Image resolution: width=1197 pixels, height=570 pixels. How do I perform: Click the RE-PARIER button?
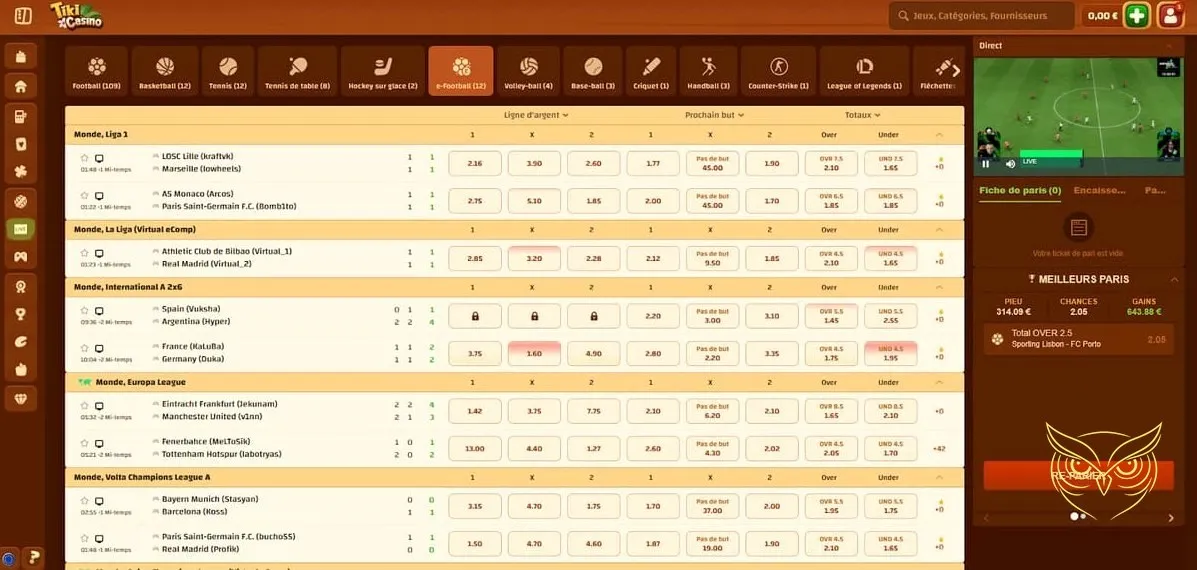click(1078, 475)
